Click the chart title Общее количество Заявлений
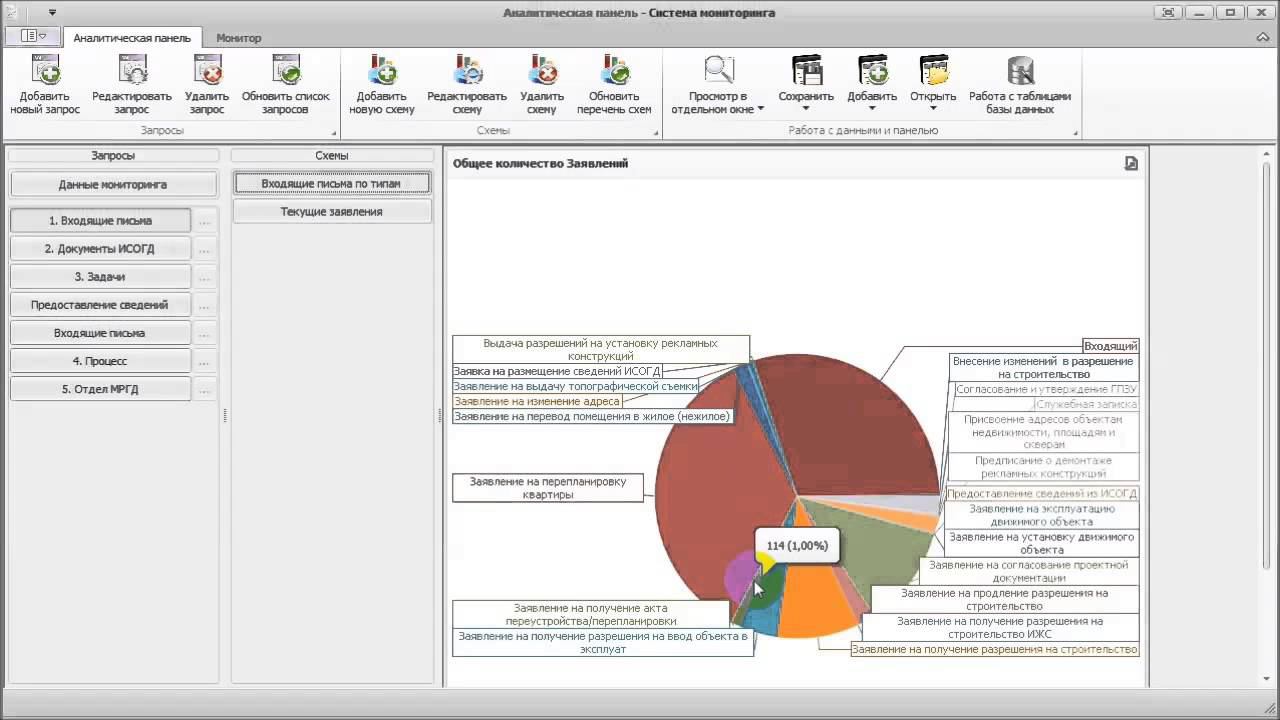Viewport: 1280px width, 720px height. (x=540, y=163)
